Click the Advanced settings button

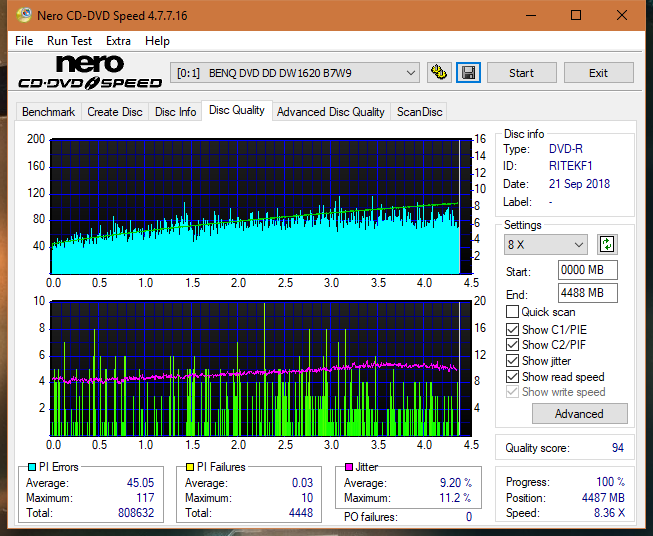click(579, 414)
